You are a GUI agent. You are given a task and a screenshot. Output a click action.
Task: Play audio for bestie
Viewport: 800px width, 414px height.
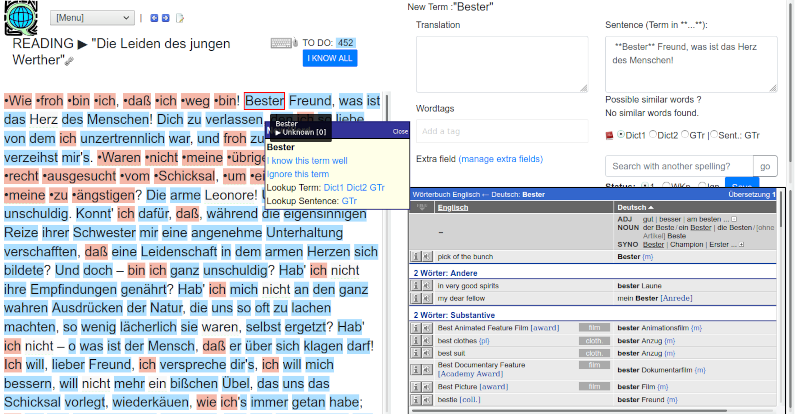pyautogui.click(x=427, y=399)
